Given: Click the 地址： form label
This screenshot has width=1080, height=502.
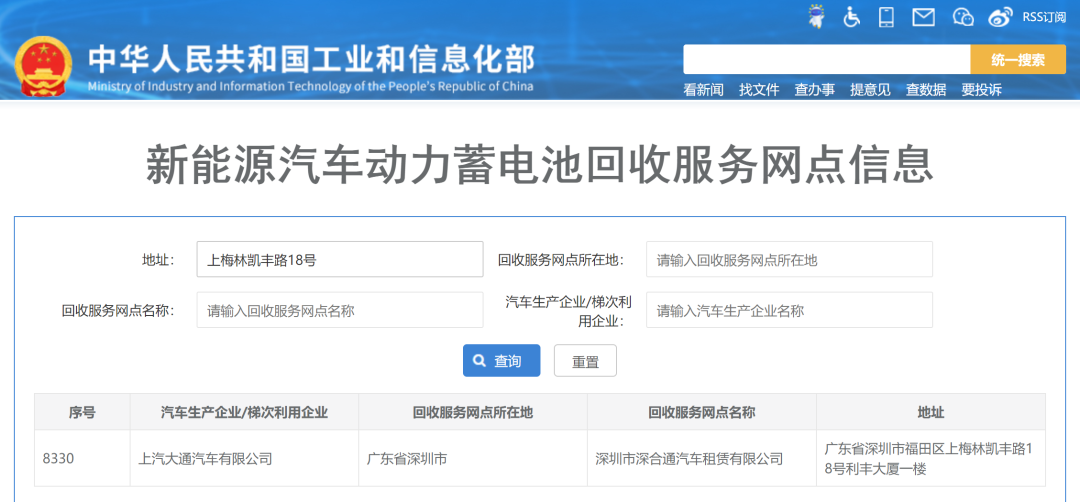Looking at the screenshot, I should click(x=158, y=260).
